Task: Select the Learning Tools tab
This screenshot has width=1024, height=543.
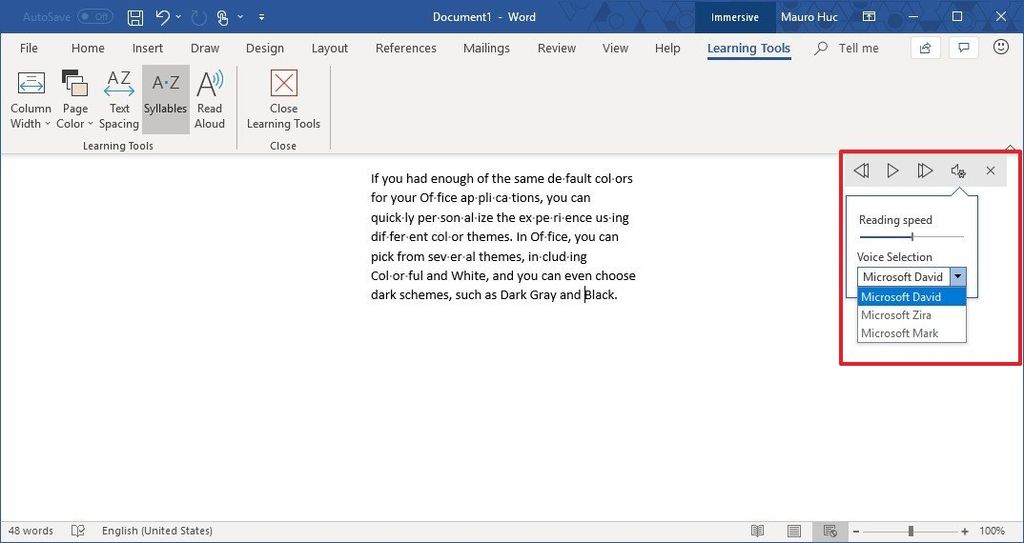Action: (x=748, y=48)
